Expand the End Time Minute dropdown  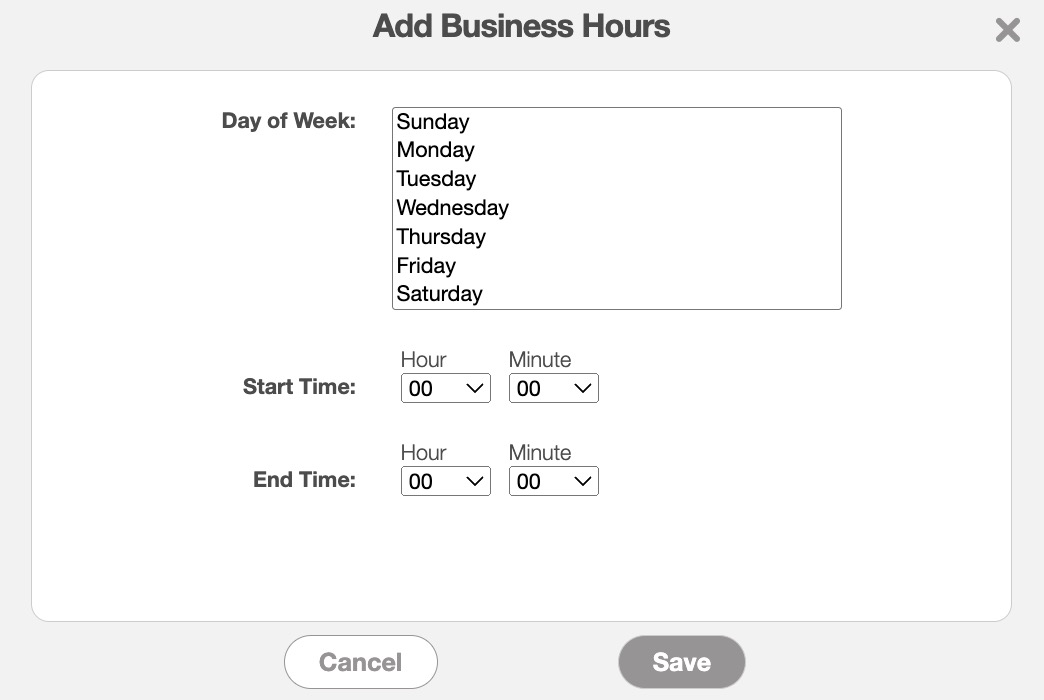tap(553, 481)
